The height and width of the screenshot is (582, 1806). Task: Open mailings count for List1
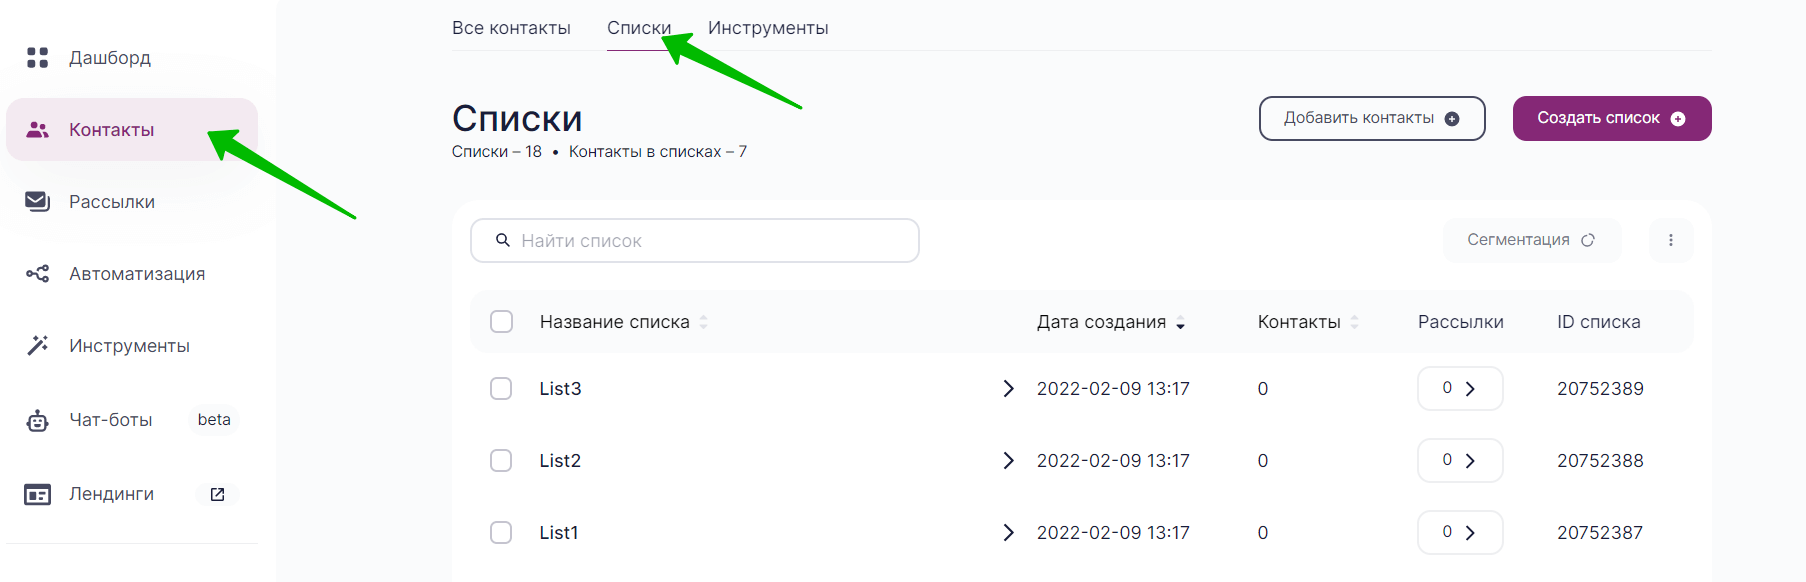click(x=1460, y=532)
